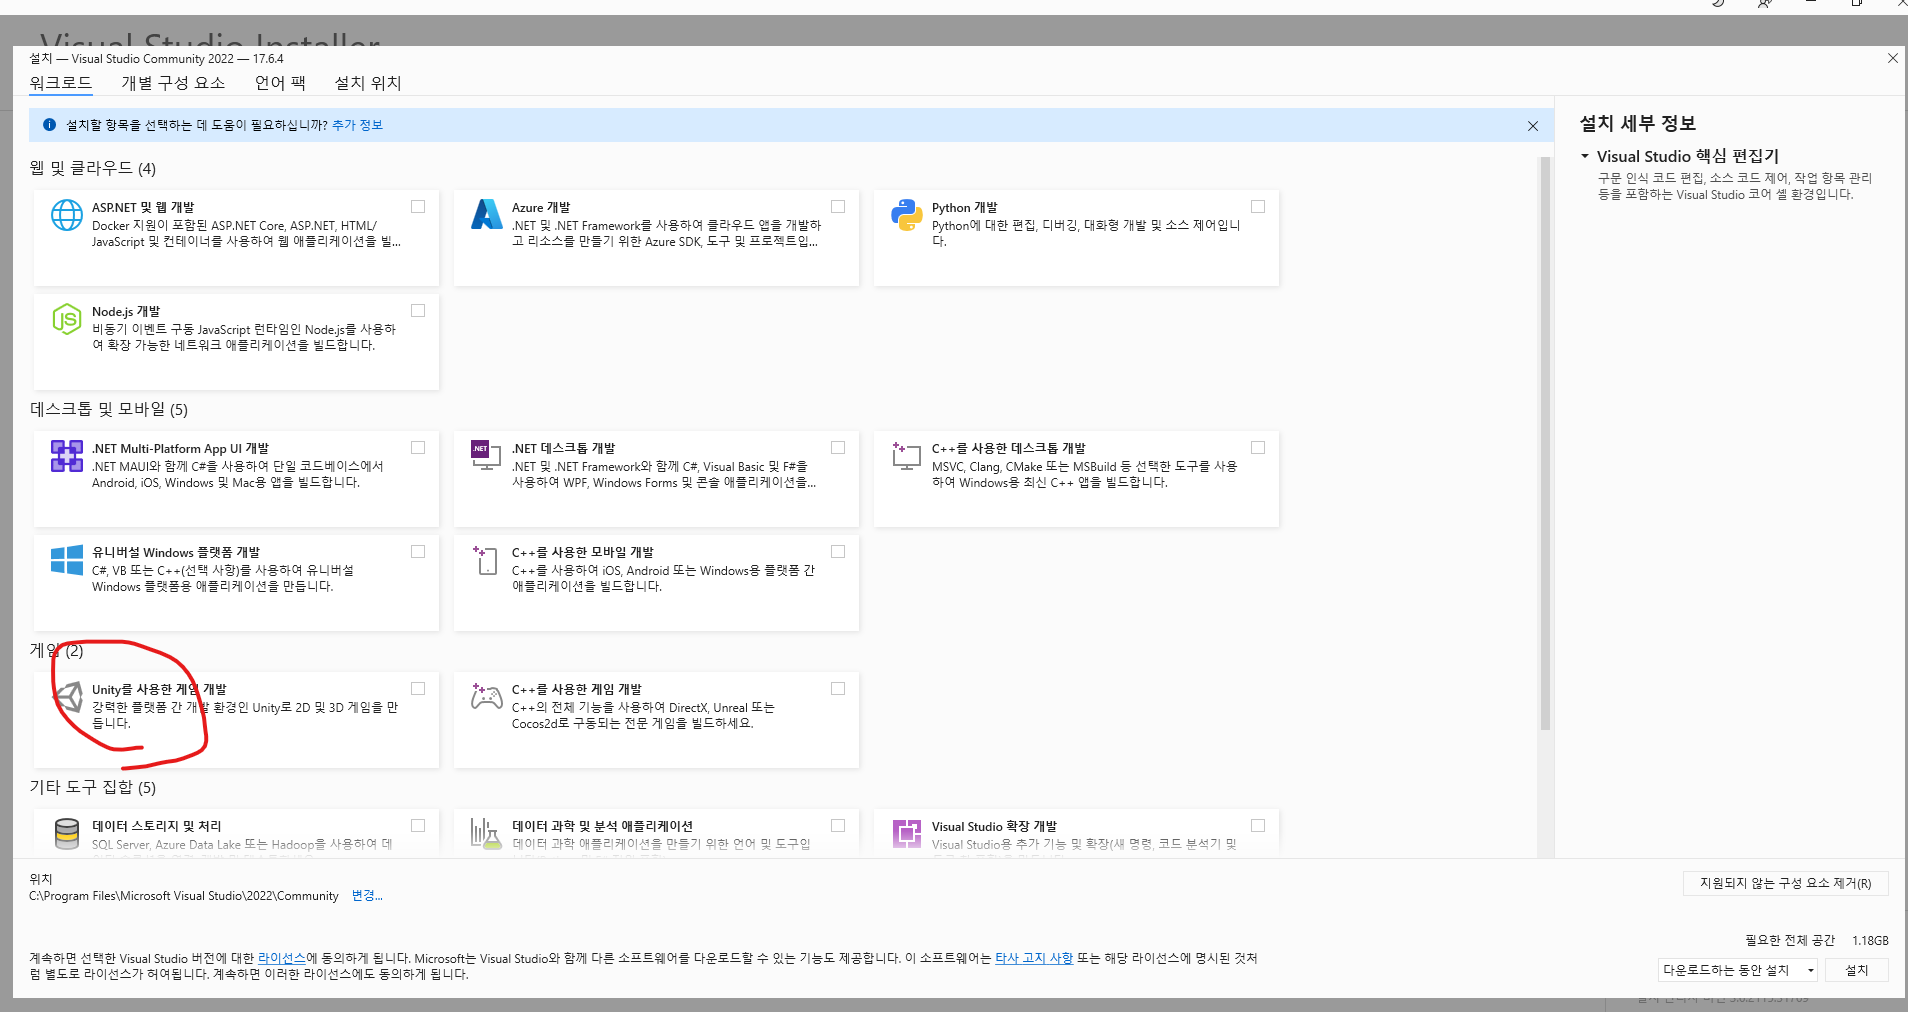Click the 설치 install button
The width and height of the screenshot is (1908, 1012).
(1856, 970)
